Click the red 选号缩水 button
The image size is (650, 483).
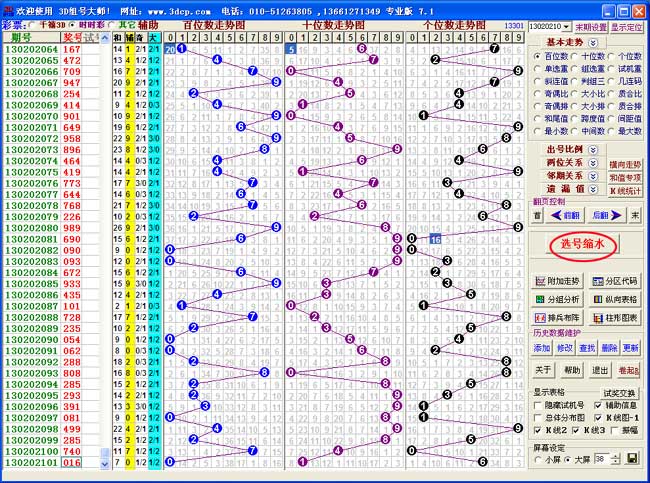pyautogui.click(x=587, y=244)
